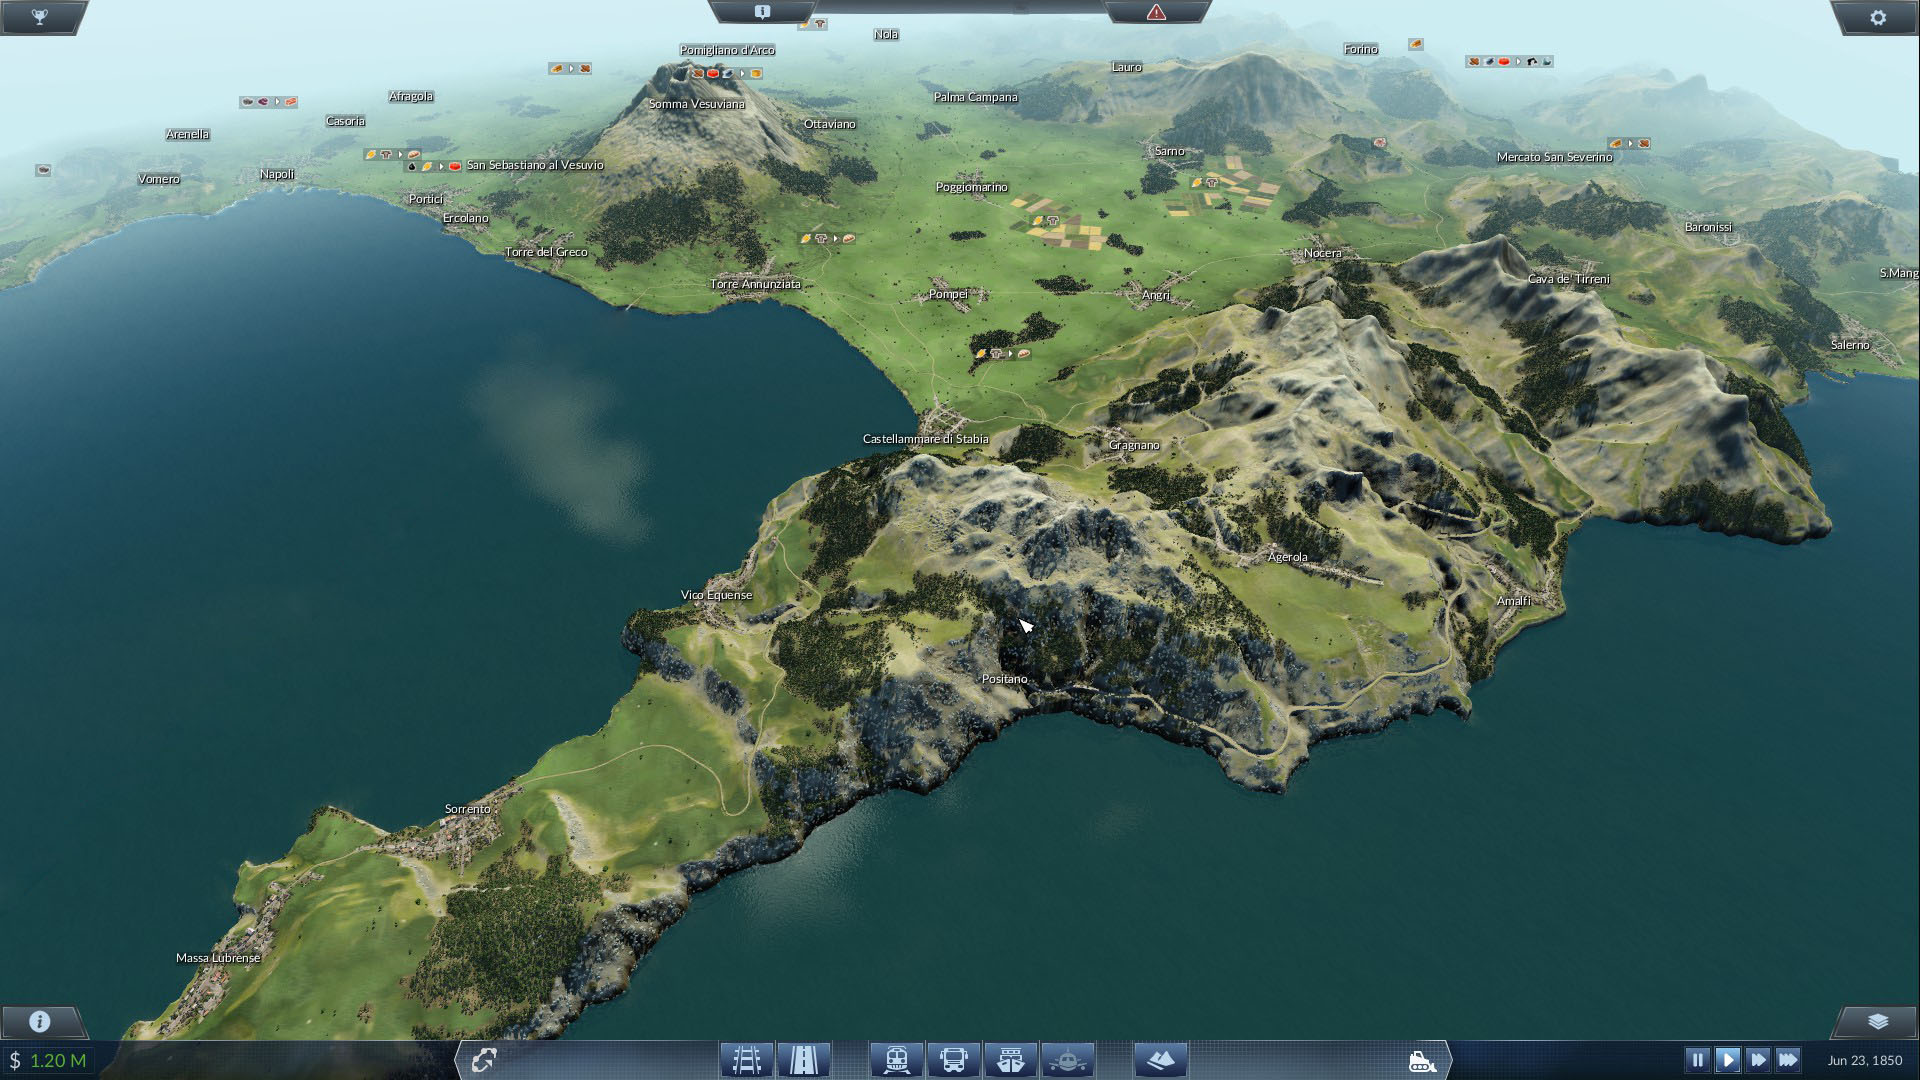Activate the bulldozer demolish tool
Screen dimensions: 1920x1080
[1421, 1061]
